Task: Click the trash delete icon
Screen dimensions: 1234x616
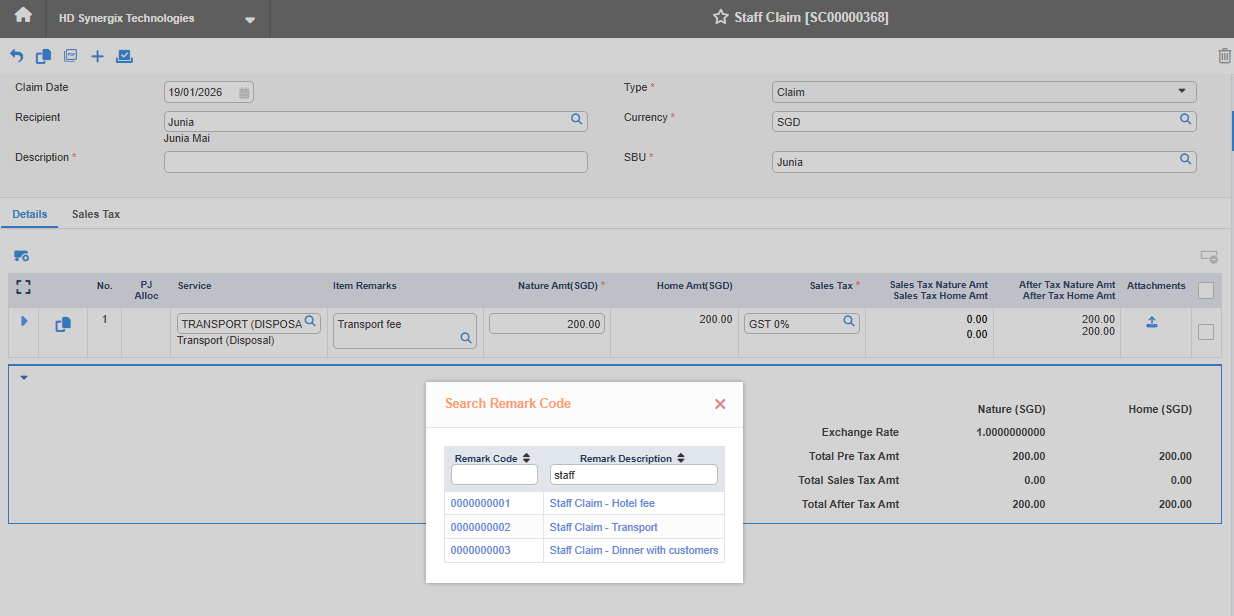Action: 1224,56
